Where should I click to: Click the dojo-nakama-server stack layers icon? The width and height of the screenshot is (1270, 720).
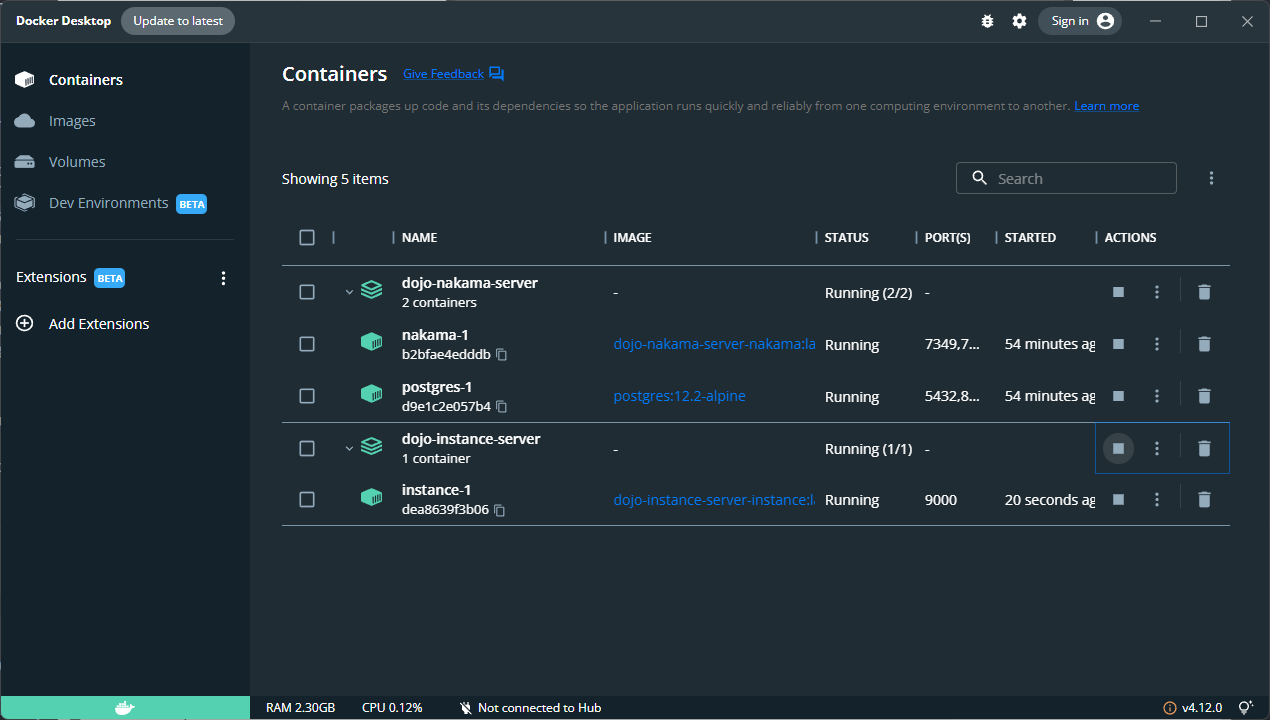[372, 291]
